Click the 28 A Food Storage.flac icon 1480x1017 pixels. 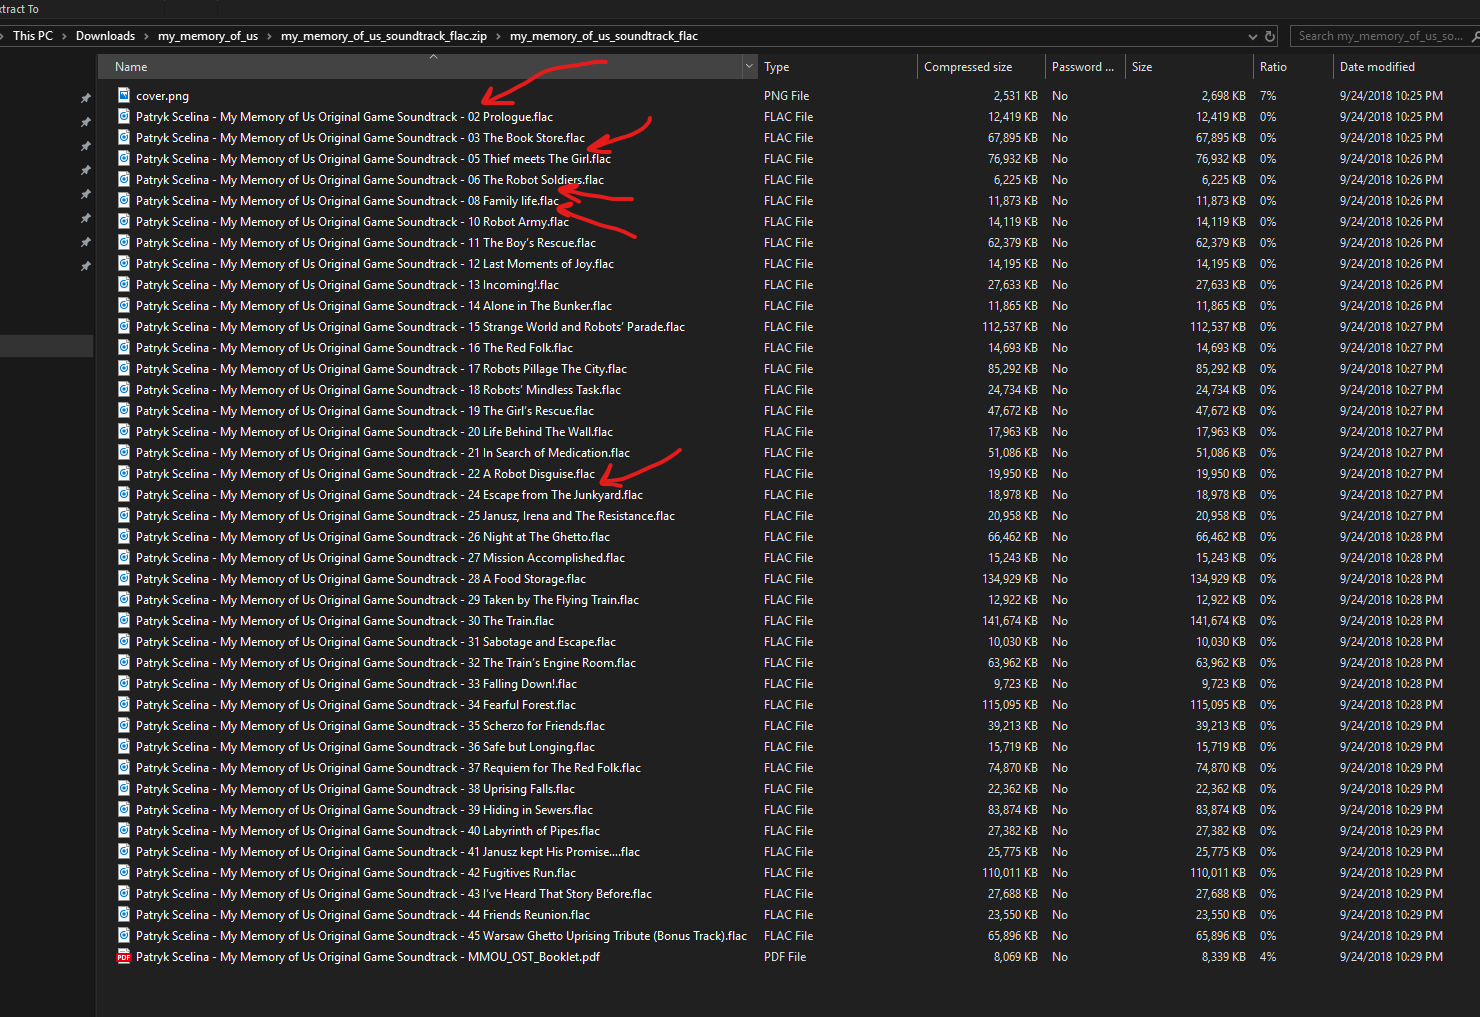click(x=124, y=578)
